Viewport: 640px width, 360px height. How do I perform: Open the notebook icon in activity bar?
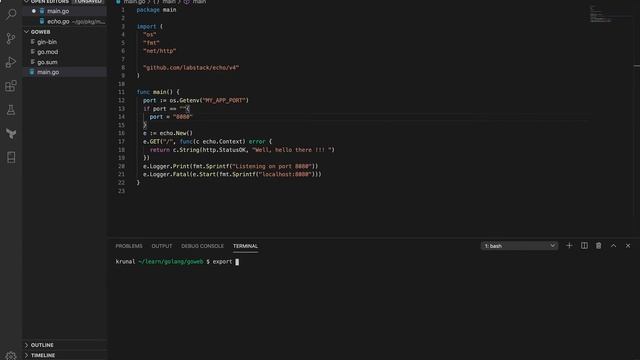(x=11, y=157)
